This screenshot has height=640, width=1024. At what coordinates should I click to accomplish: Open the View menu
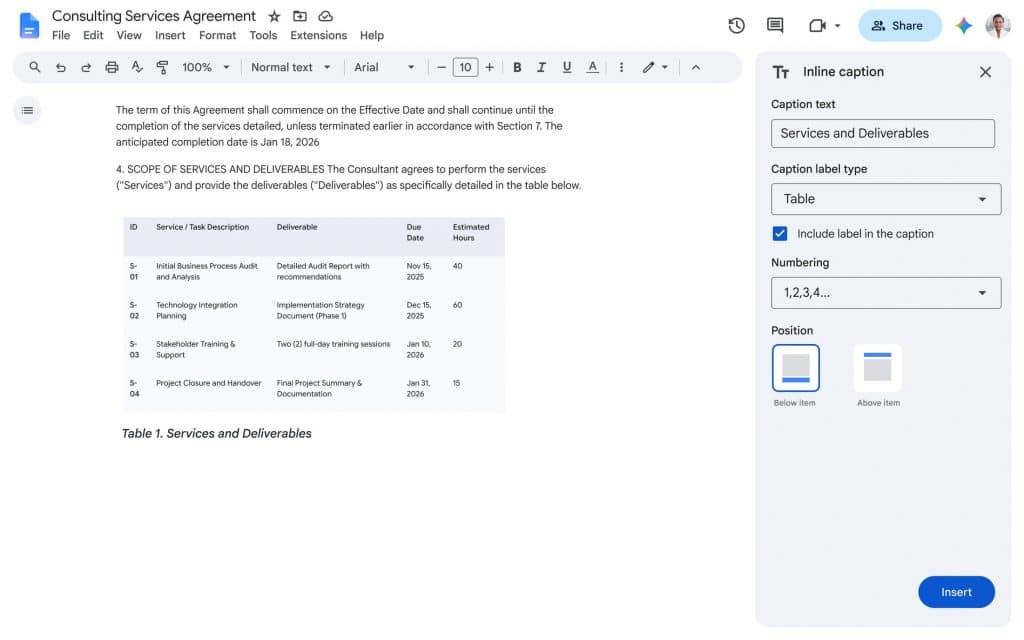129,35
